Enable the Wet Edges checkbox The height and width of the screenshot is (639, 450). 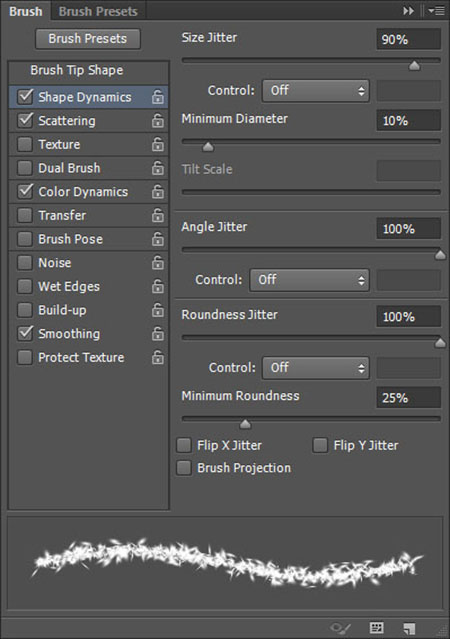[x=25, y=286]
